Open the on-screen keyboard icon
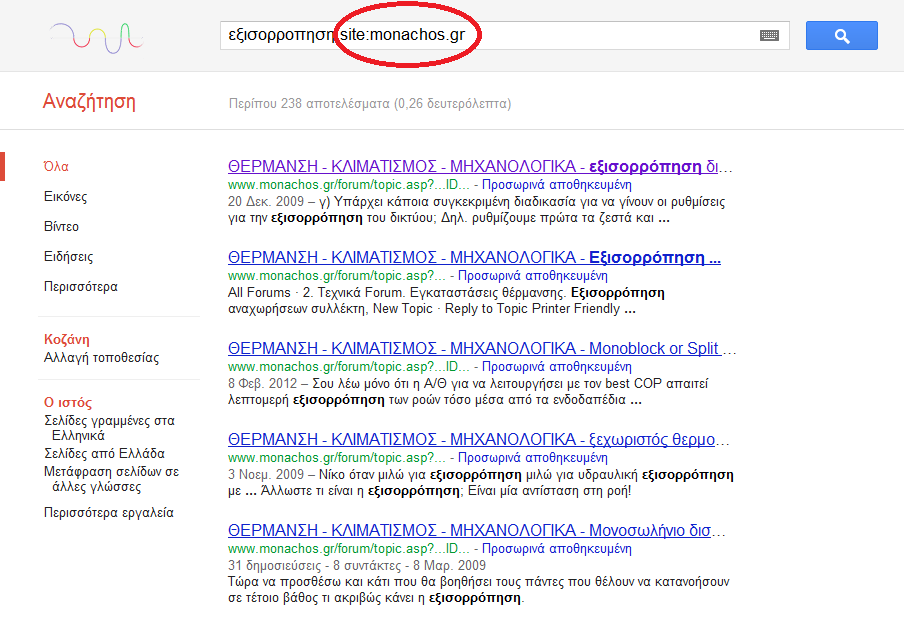 coord(769,36)
